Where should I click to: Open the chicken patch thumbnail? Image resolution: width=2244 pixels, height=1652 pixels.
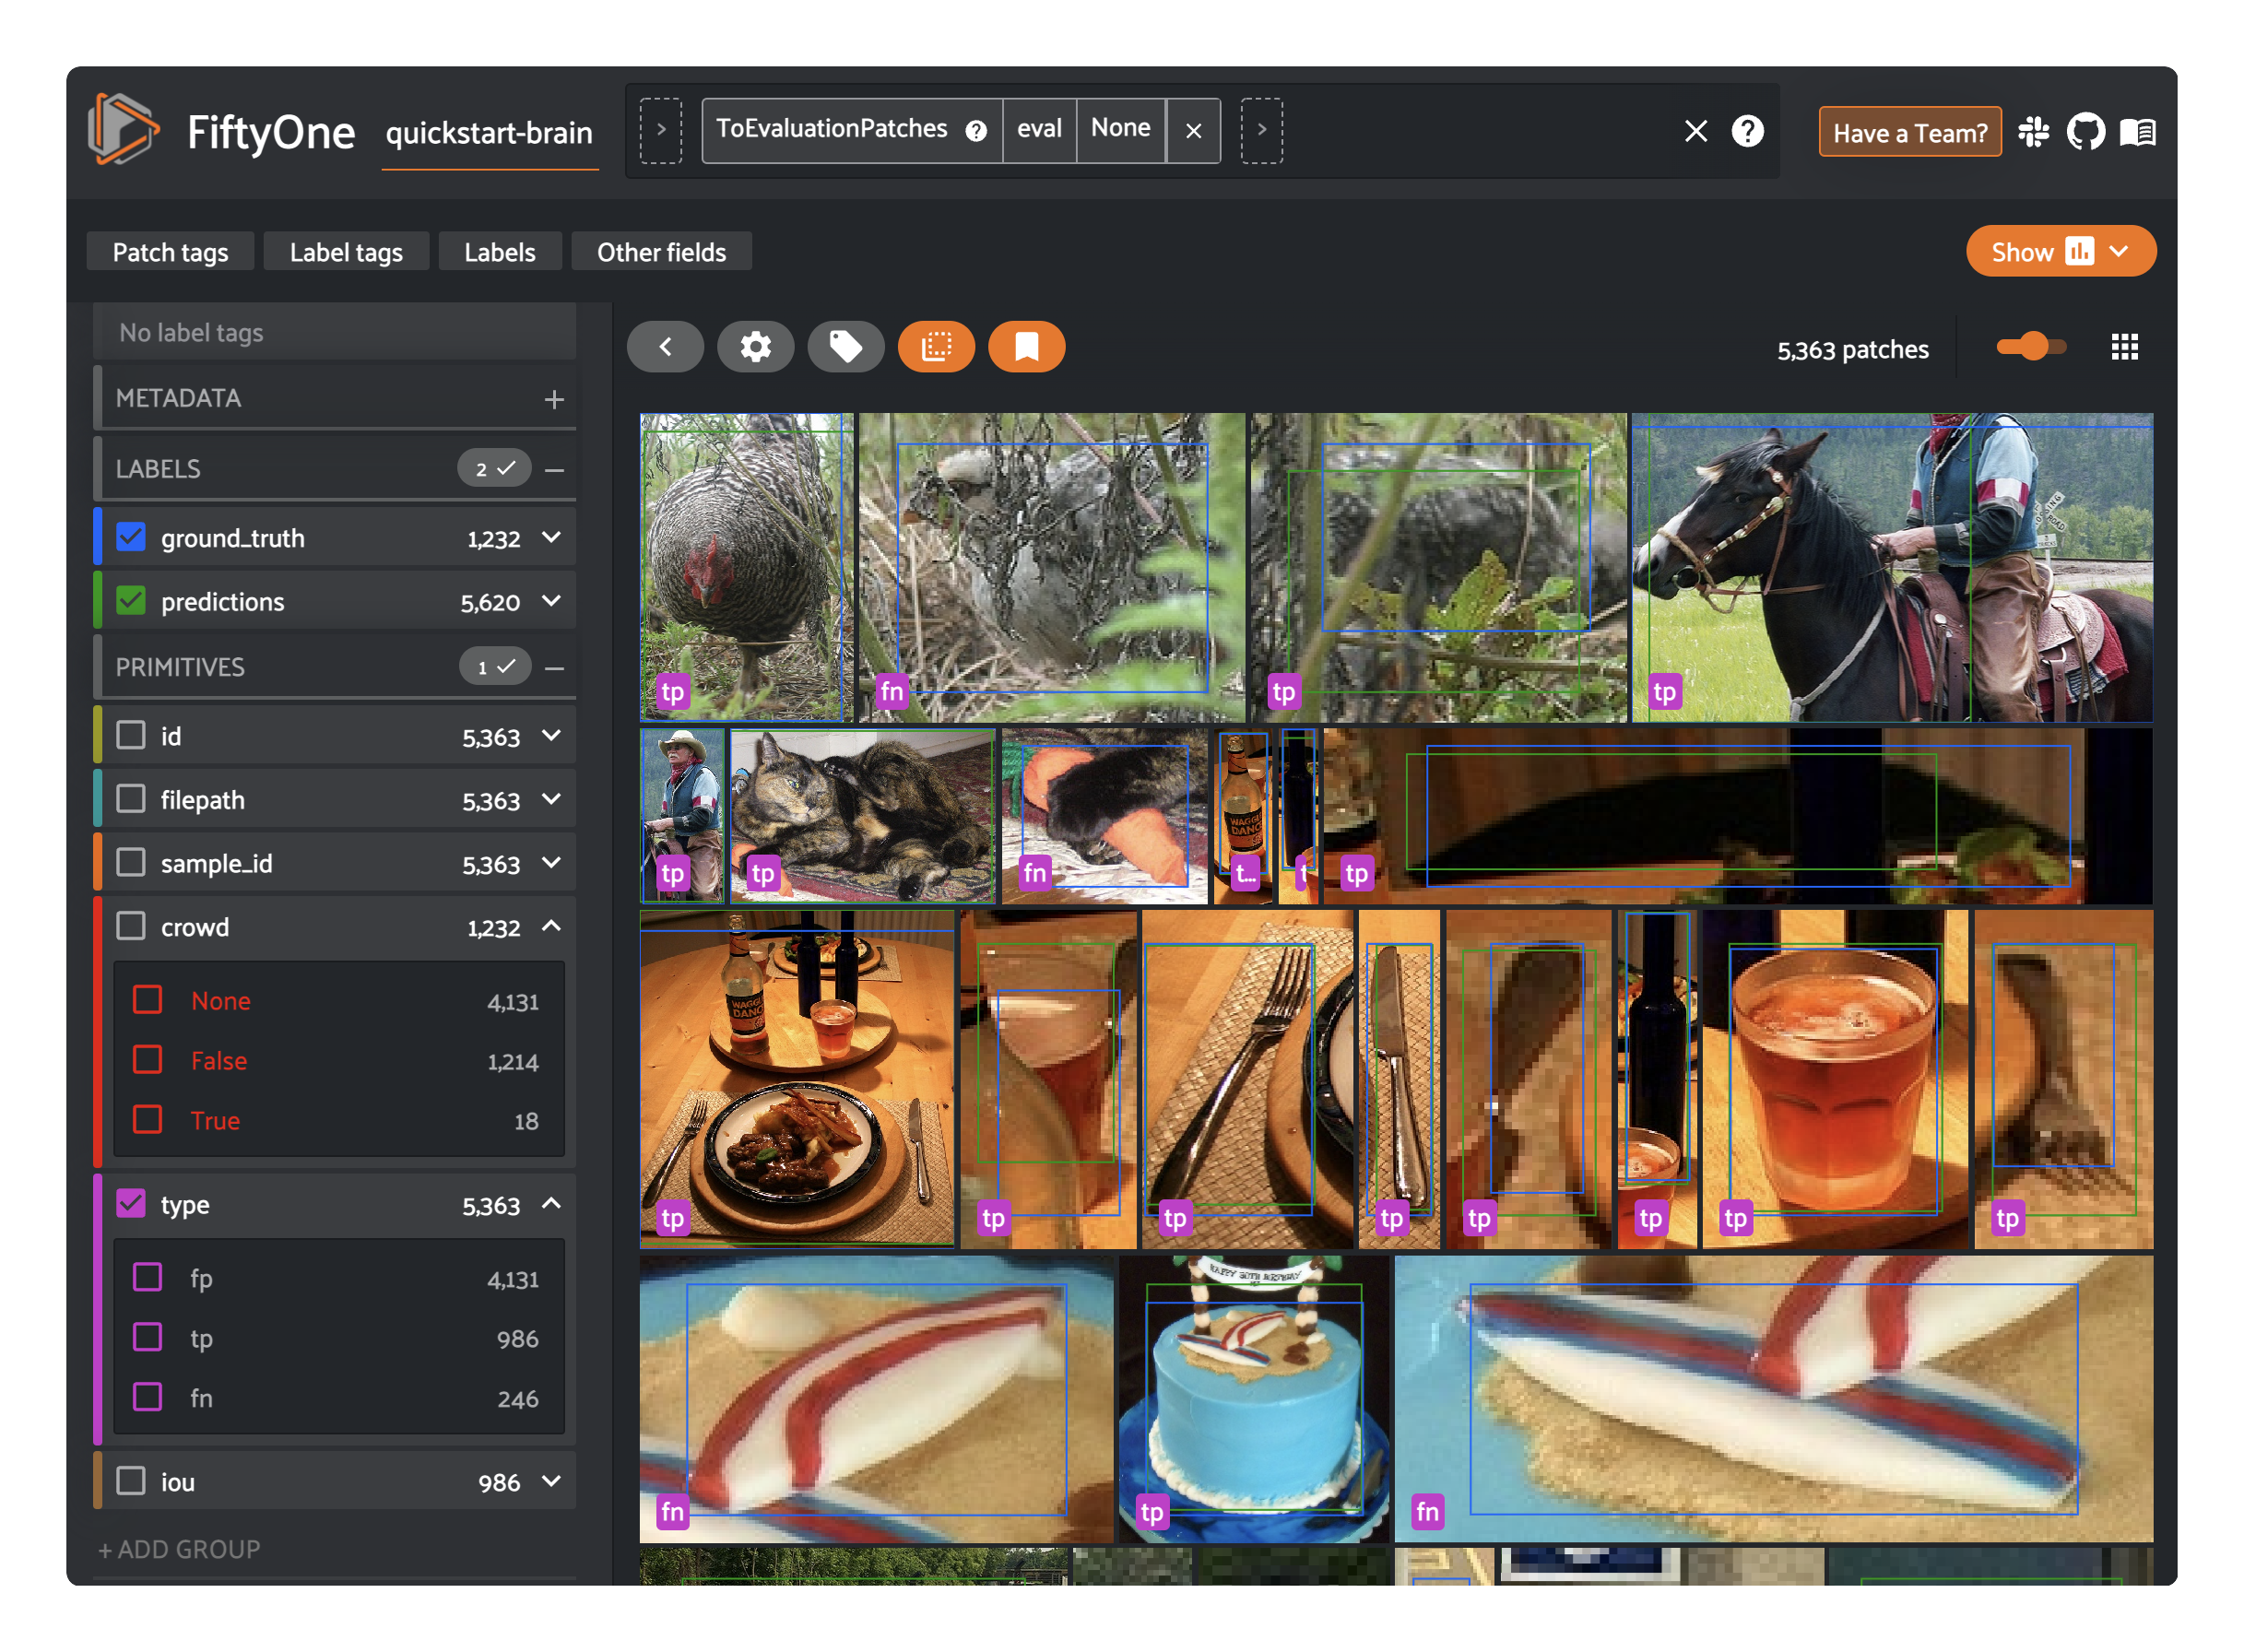tap(746, 567)
